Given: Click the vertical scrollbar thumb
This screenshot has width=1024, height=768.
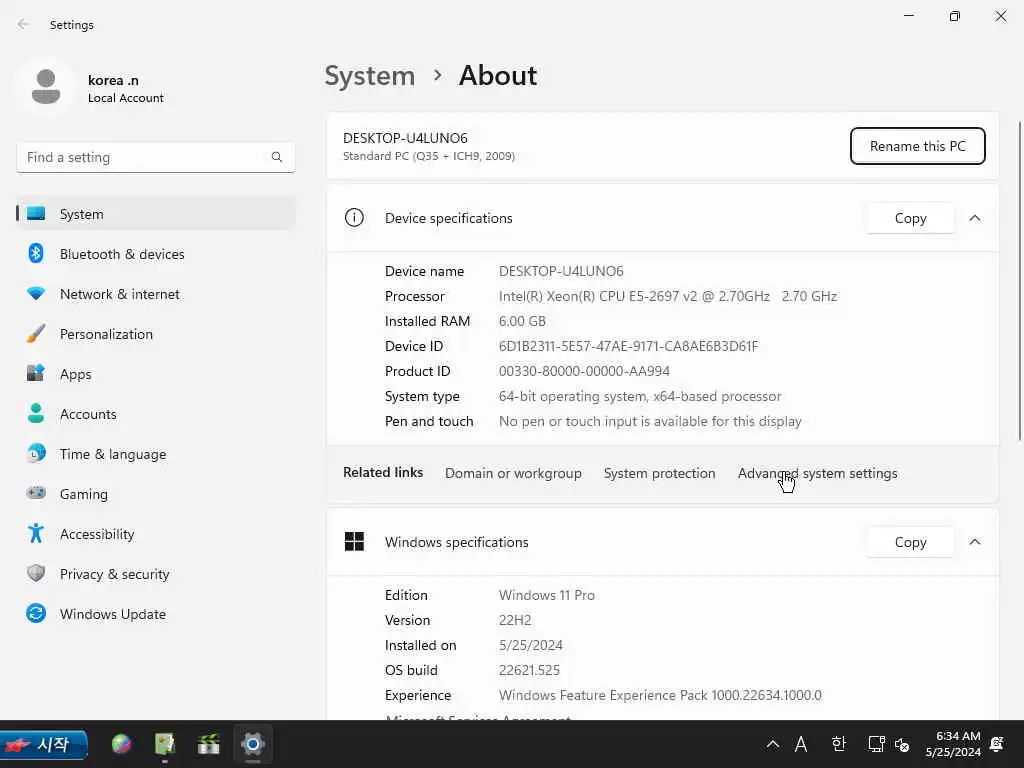Looking at the screenshot, I should point(1020,281).
